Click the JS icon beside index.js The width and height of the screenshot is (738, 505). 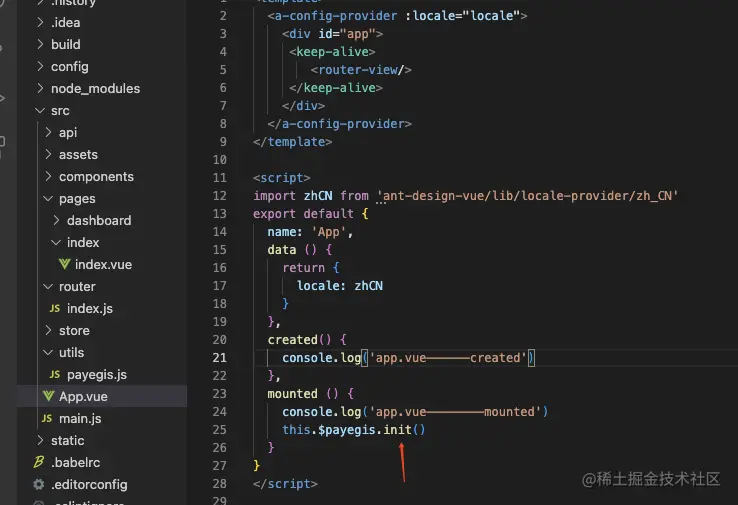(55, 308)
